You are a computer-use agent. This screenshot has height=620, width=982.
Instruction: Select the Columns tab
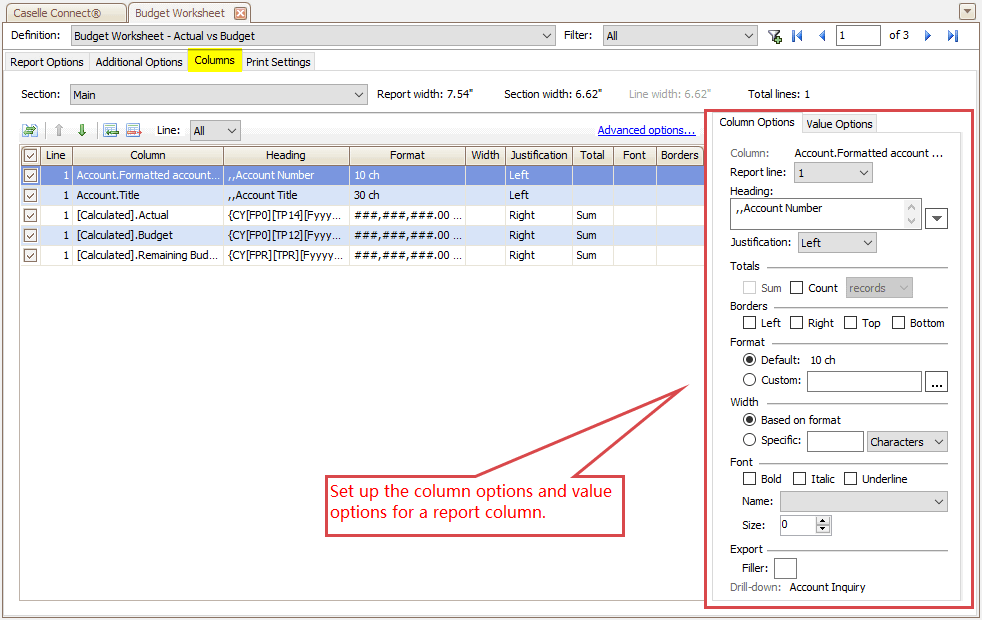click(x=214, y=61)
